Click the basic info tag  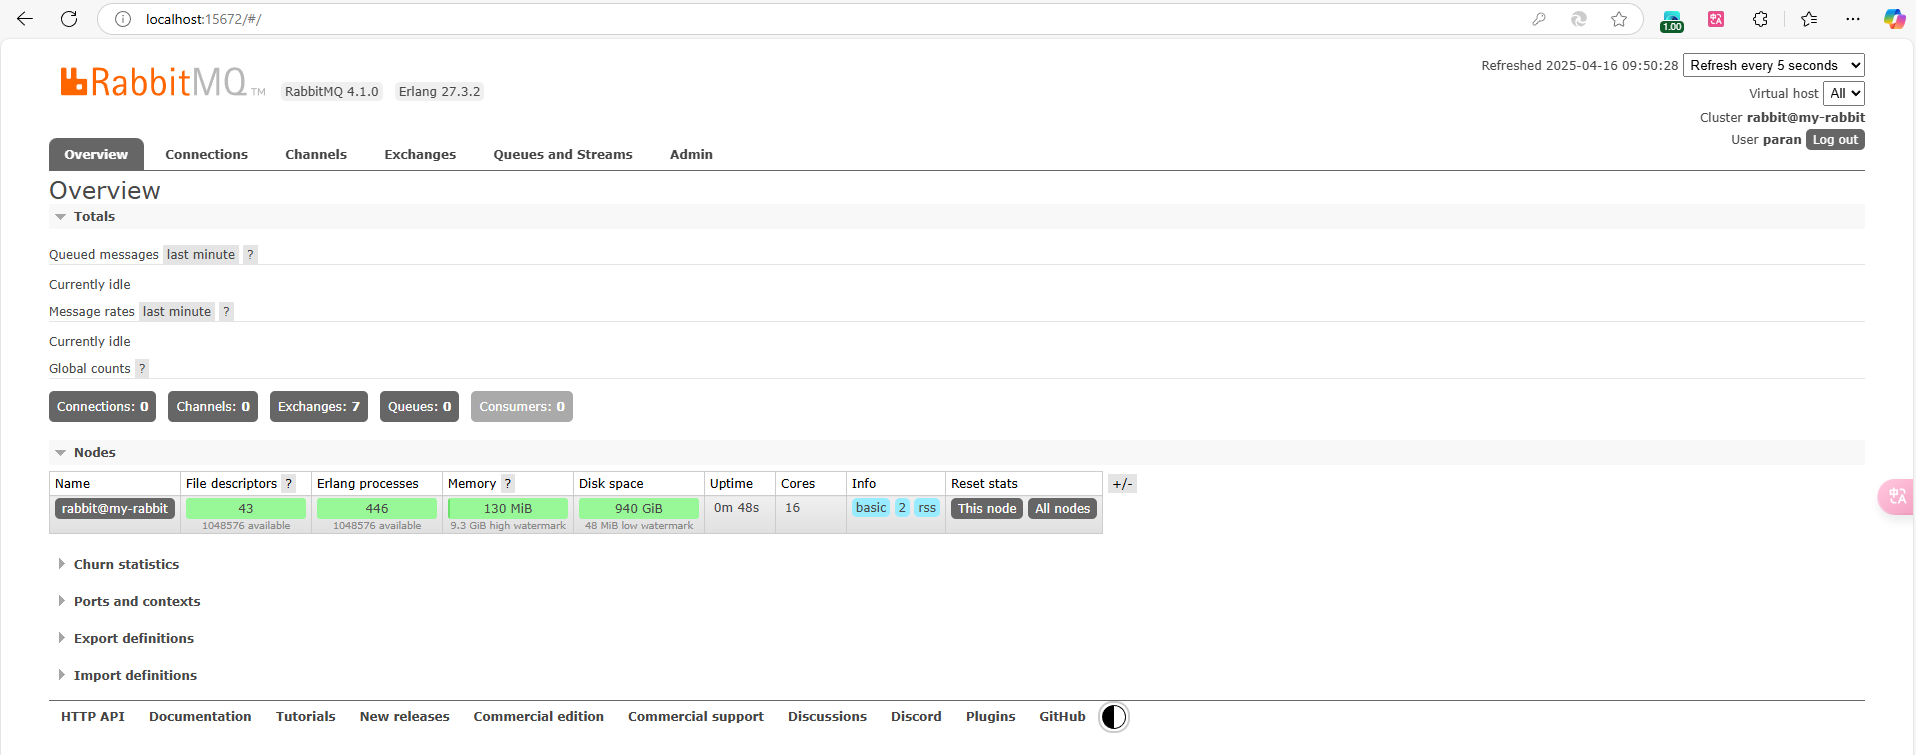(x=871, y=508)
